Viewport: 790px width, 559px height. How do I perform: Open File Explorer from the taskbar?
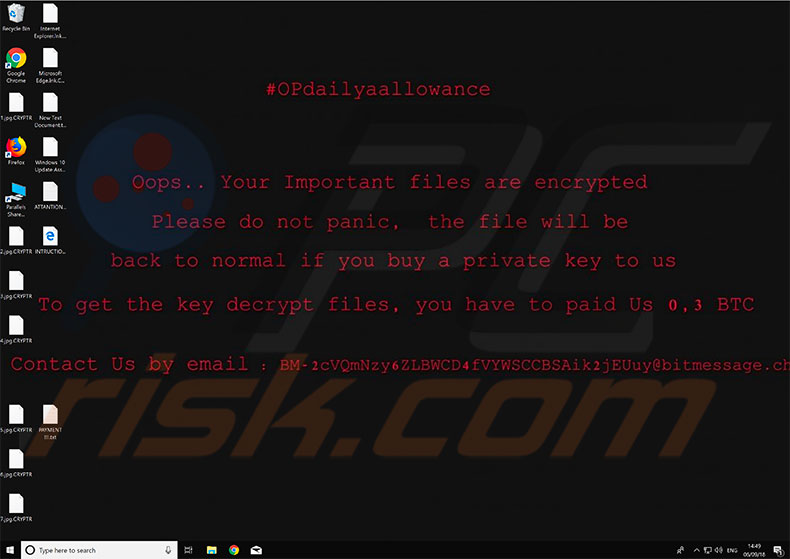[212, 550]
